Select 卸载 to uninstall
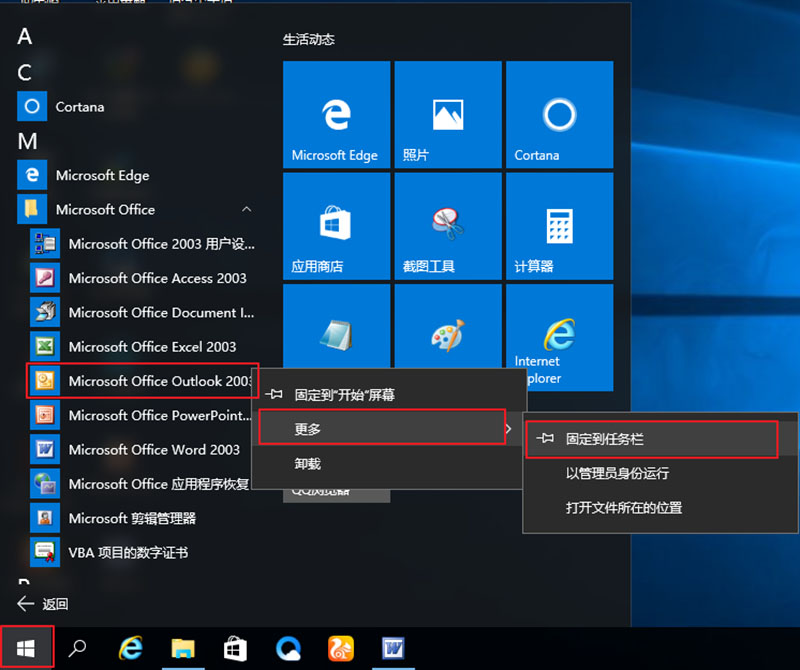 coord(390,463)
